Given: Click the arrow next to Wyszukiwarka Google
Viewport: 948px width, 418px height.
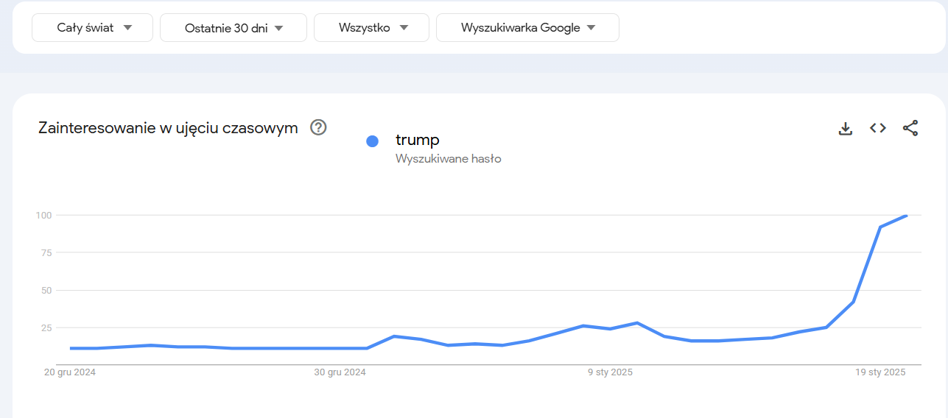Looking at the screenshot, I should tap(591, 28).
